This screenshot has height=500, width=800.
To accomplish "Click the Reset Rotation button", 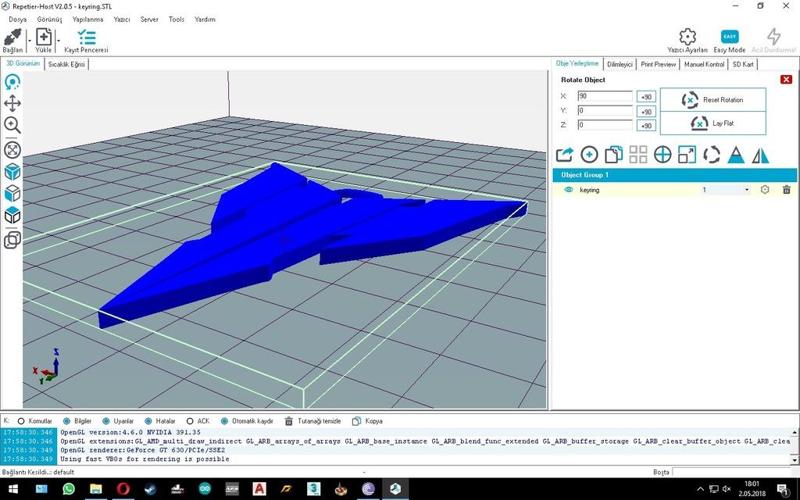I will (x=713, y=99).
